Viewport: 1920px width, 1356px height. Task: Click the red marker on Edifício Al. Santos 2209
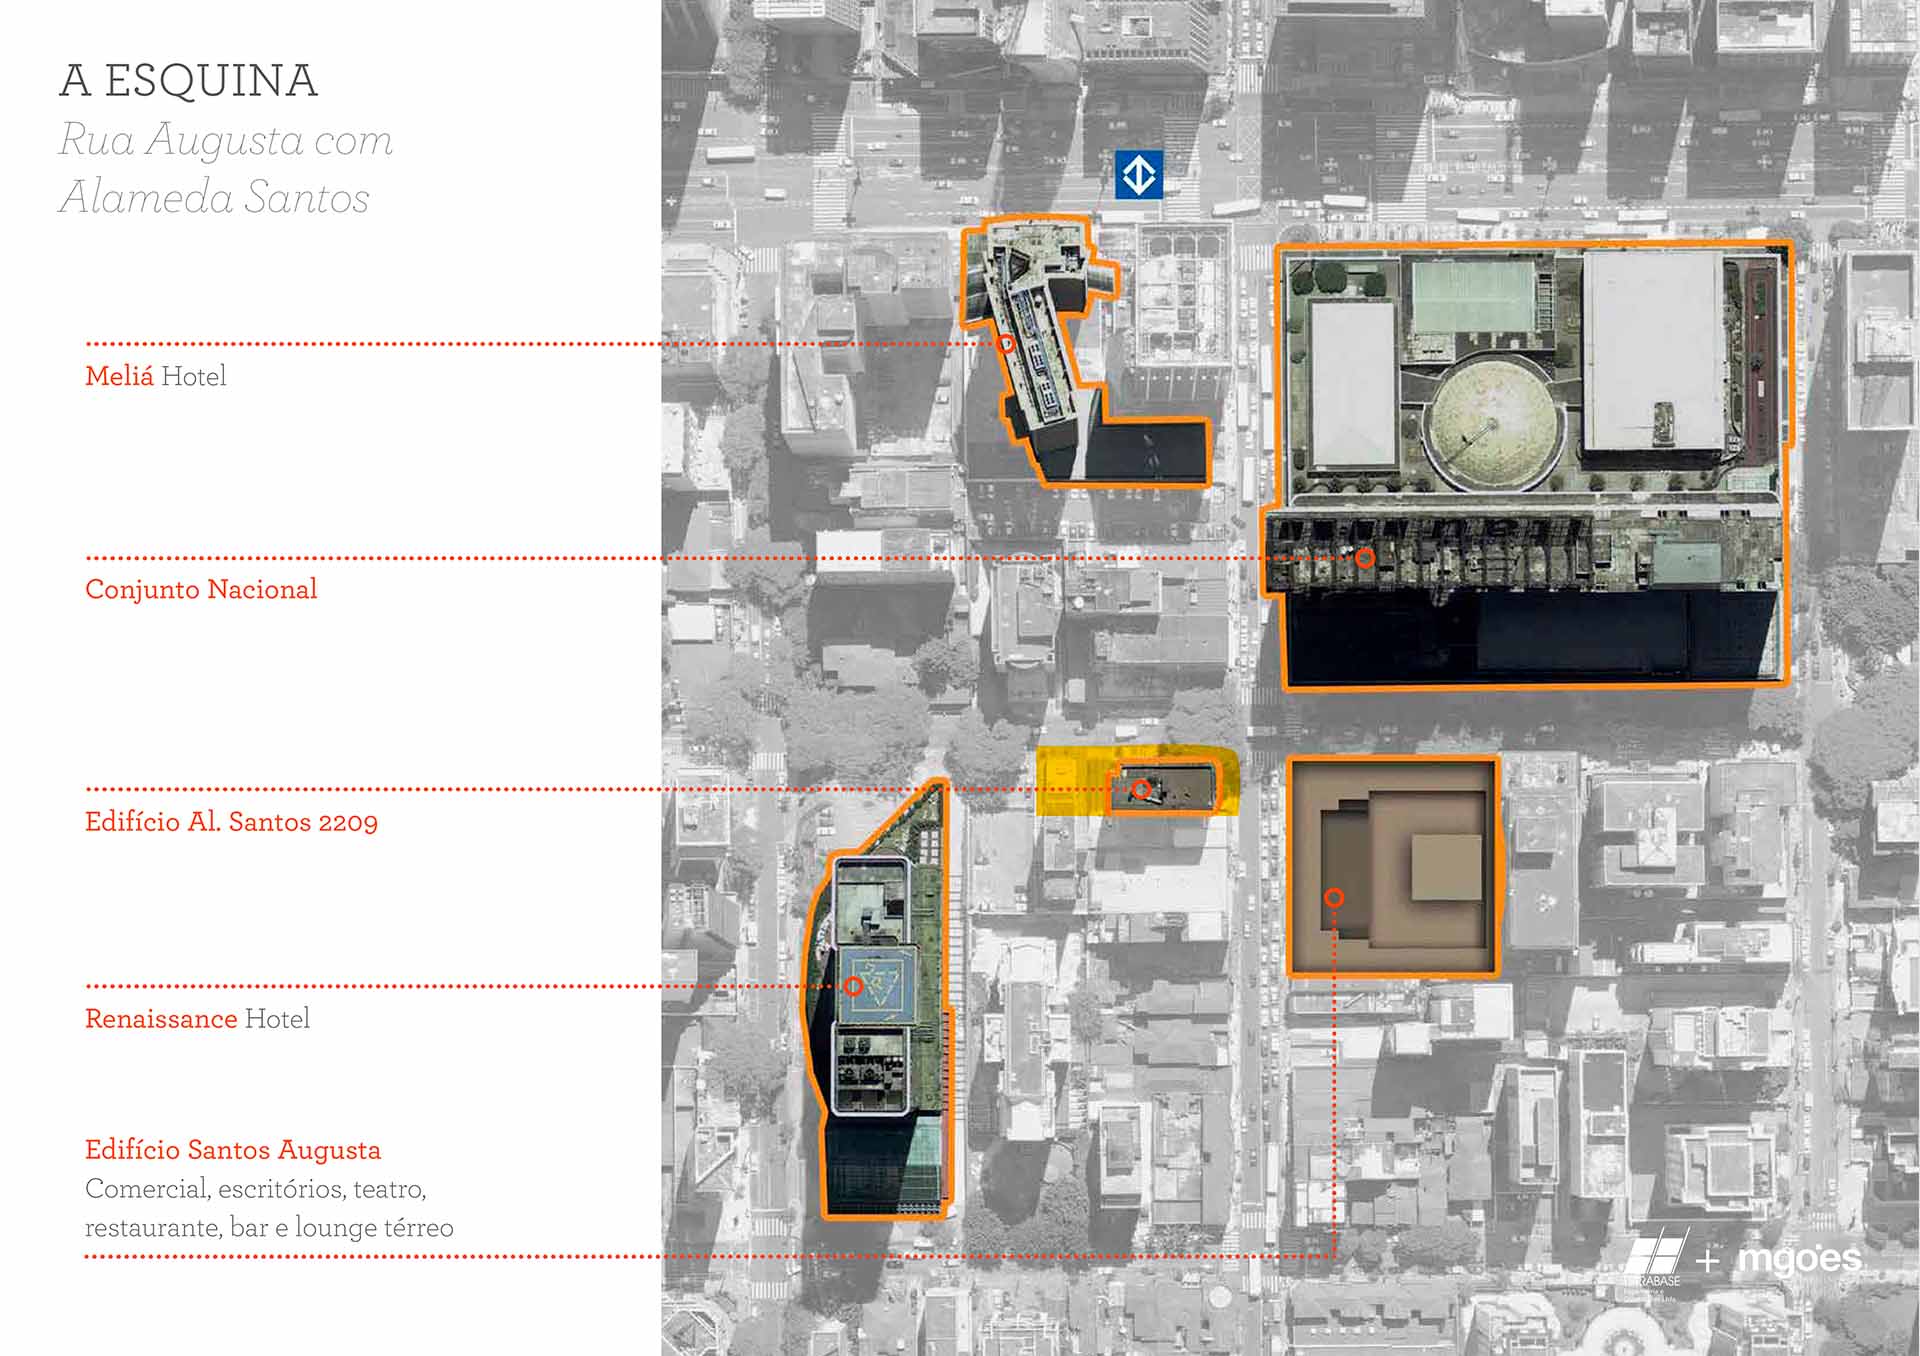click(x=1141, y=790)
